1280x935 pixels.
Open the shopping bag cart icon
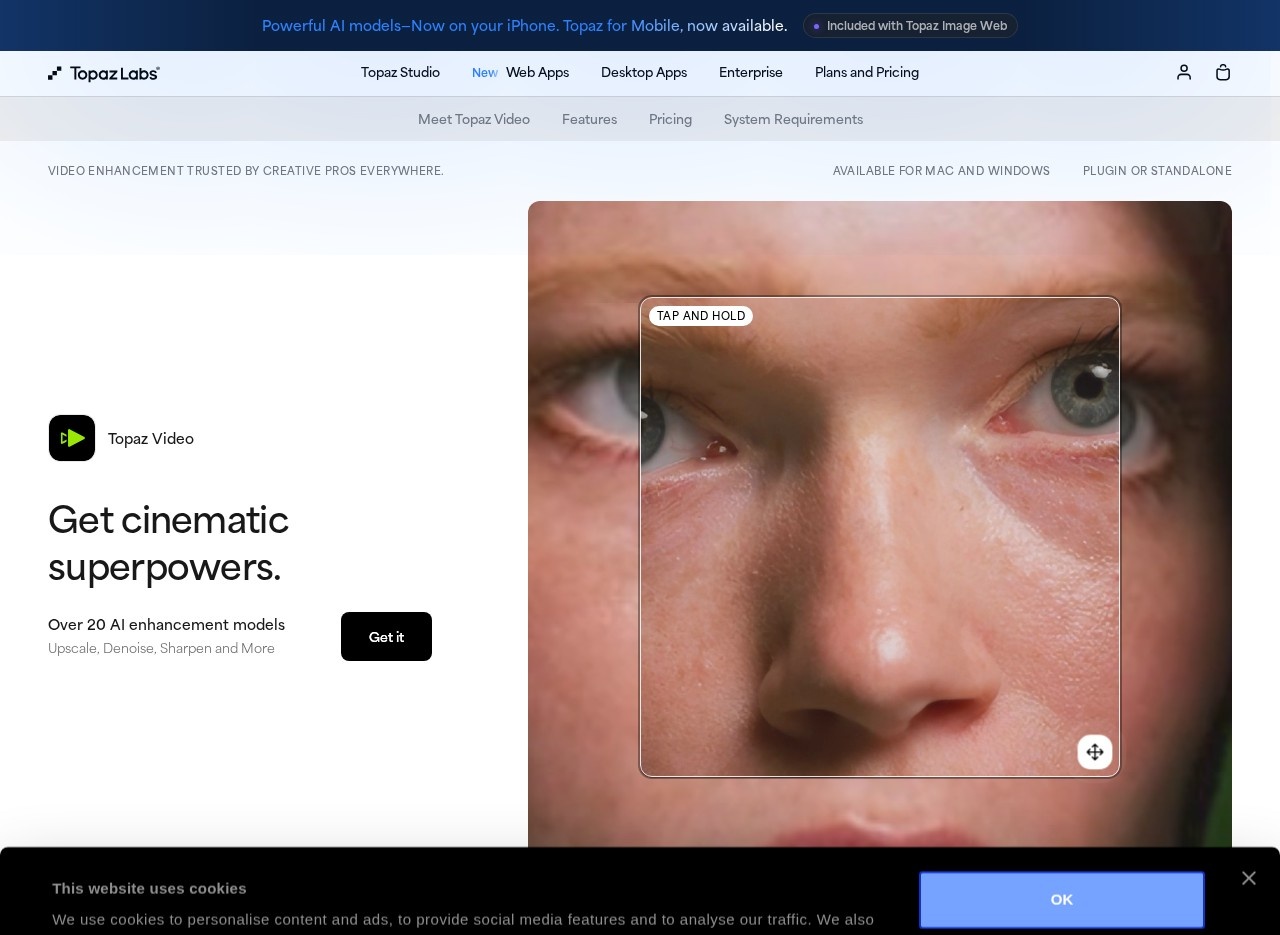pyautogui.click(x=1223, y=72)
